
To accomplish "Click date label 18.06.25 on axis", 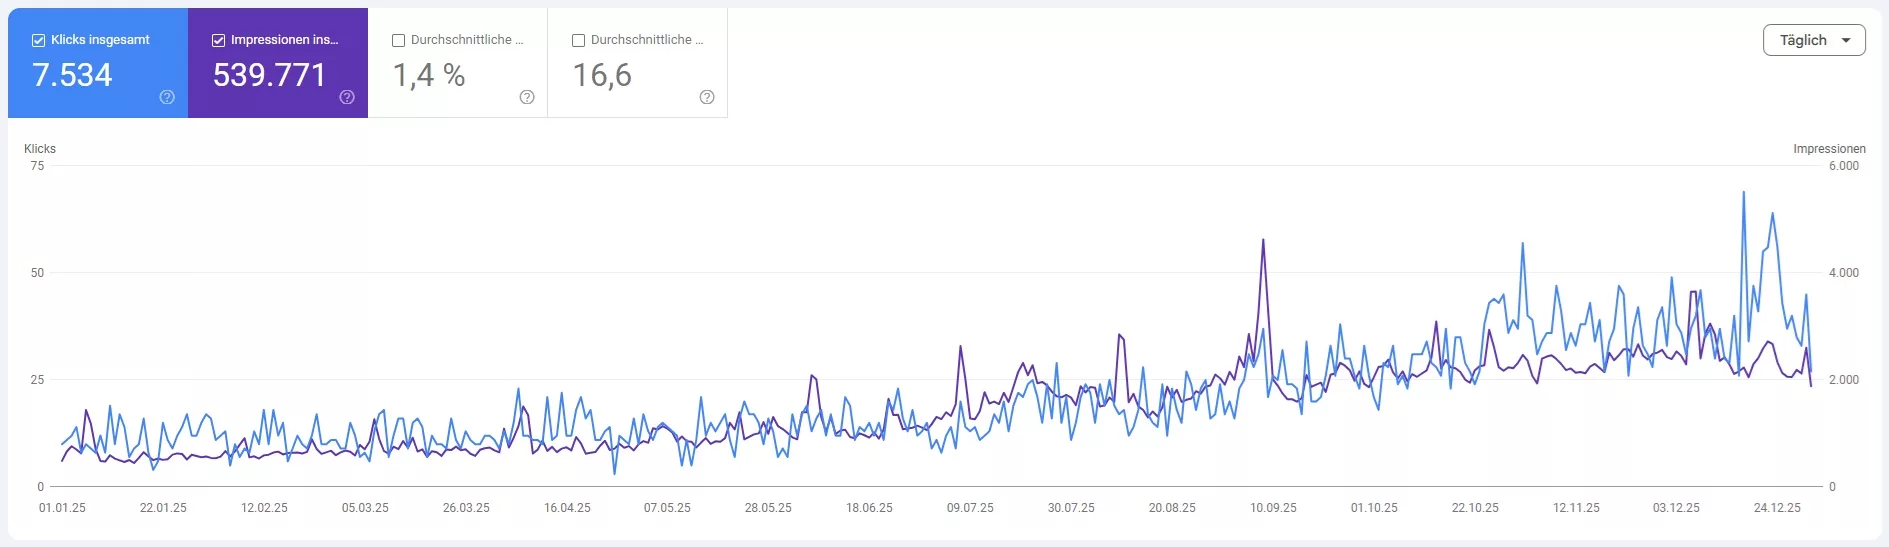I will point(869,508).
